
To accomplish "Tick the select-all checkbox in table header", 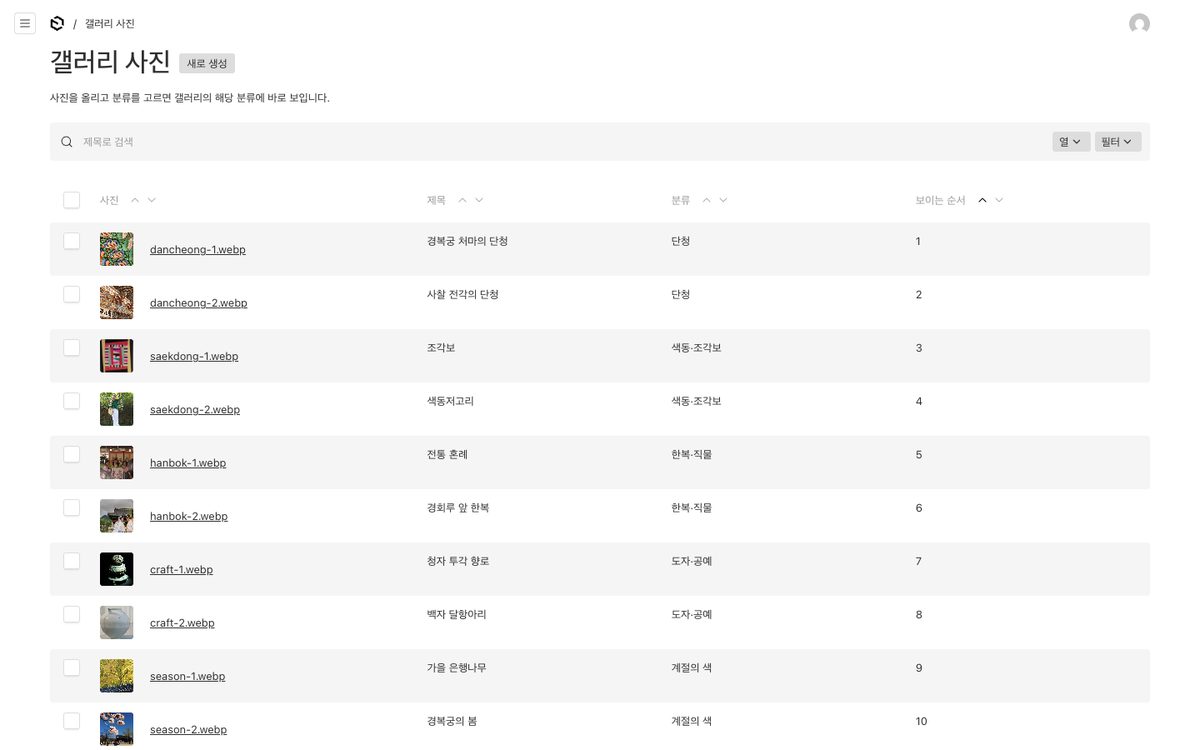I will tap(71, 200).
